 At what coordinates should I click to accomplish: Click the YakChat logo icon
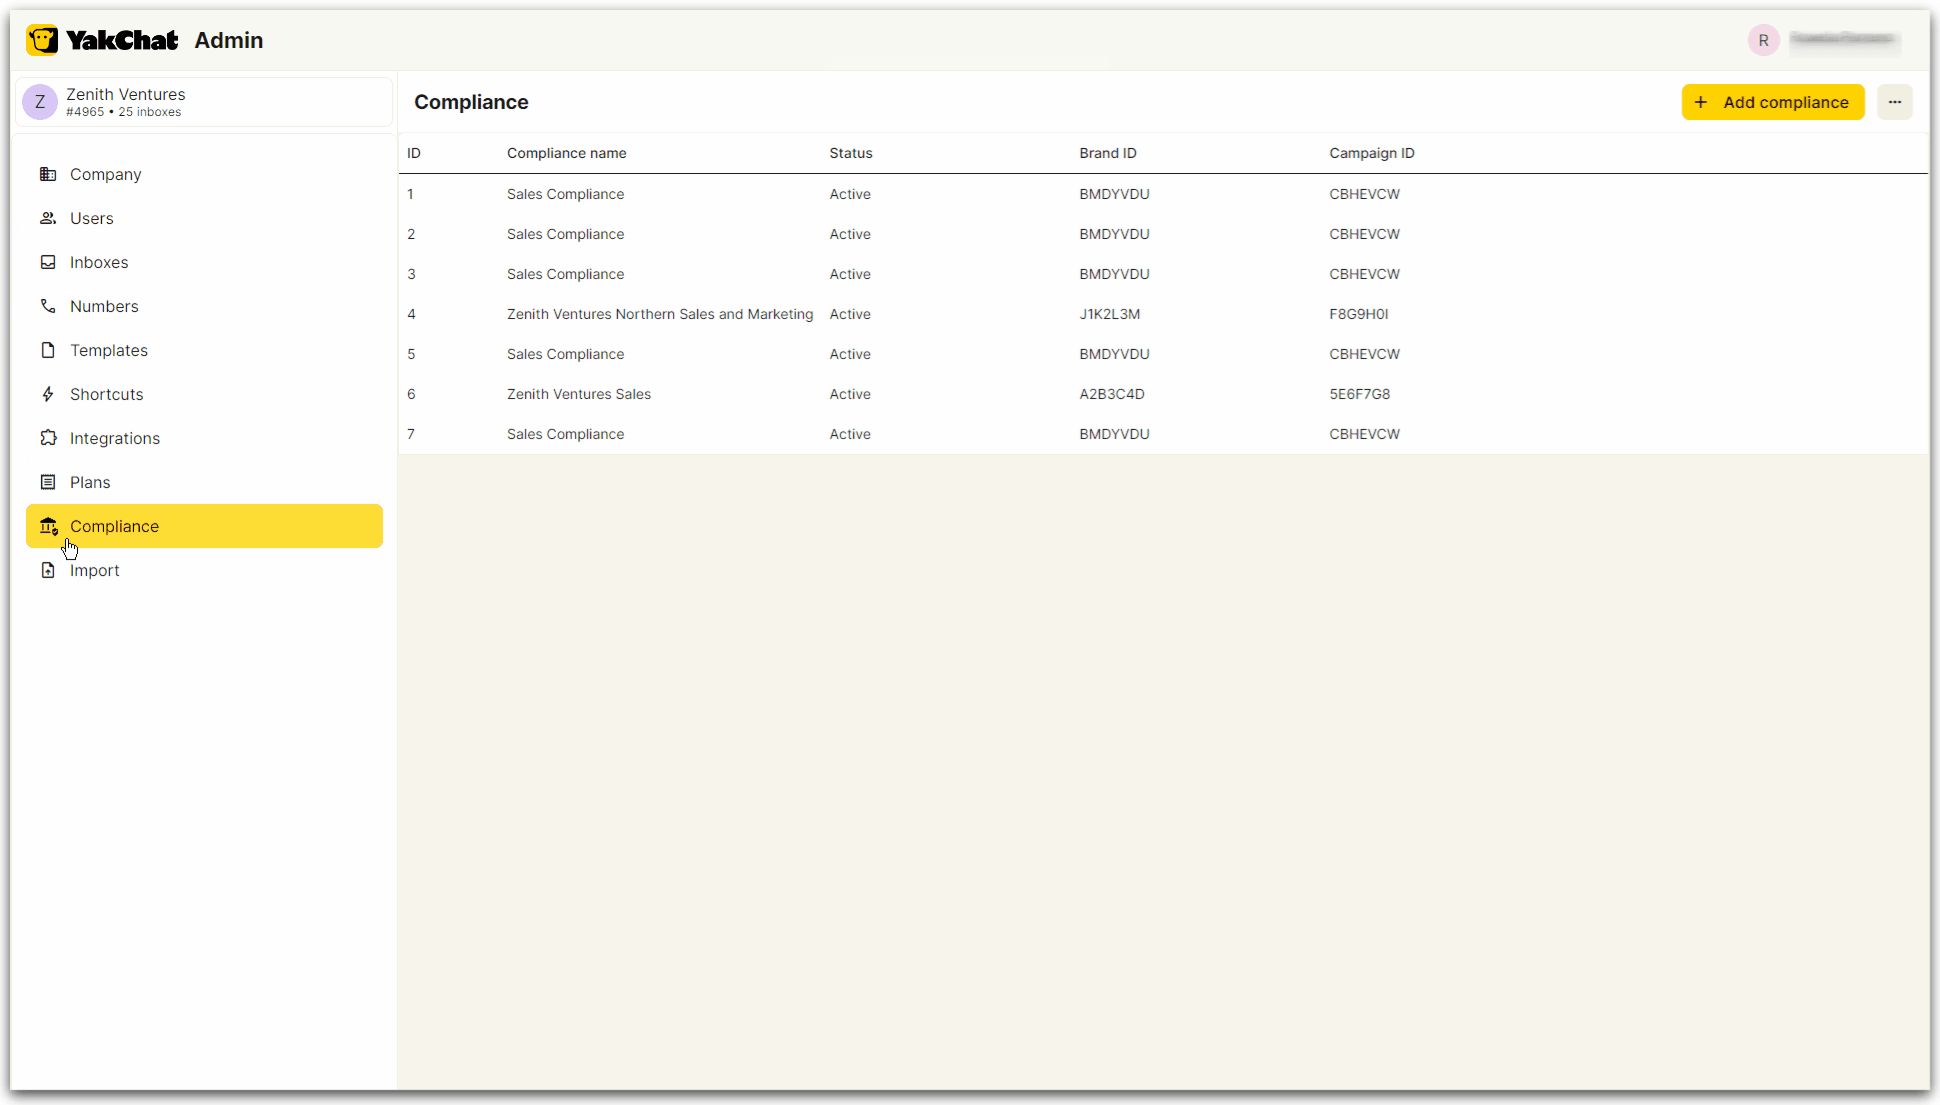point(42,40)
